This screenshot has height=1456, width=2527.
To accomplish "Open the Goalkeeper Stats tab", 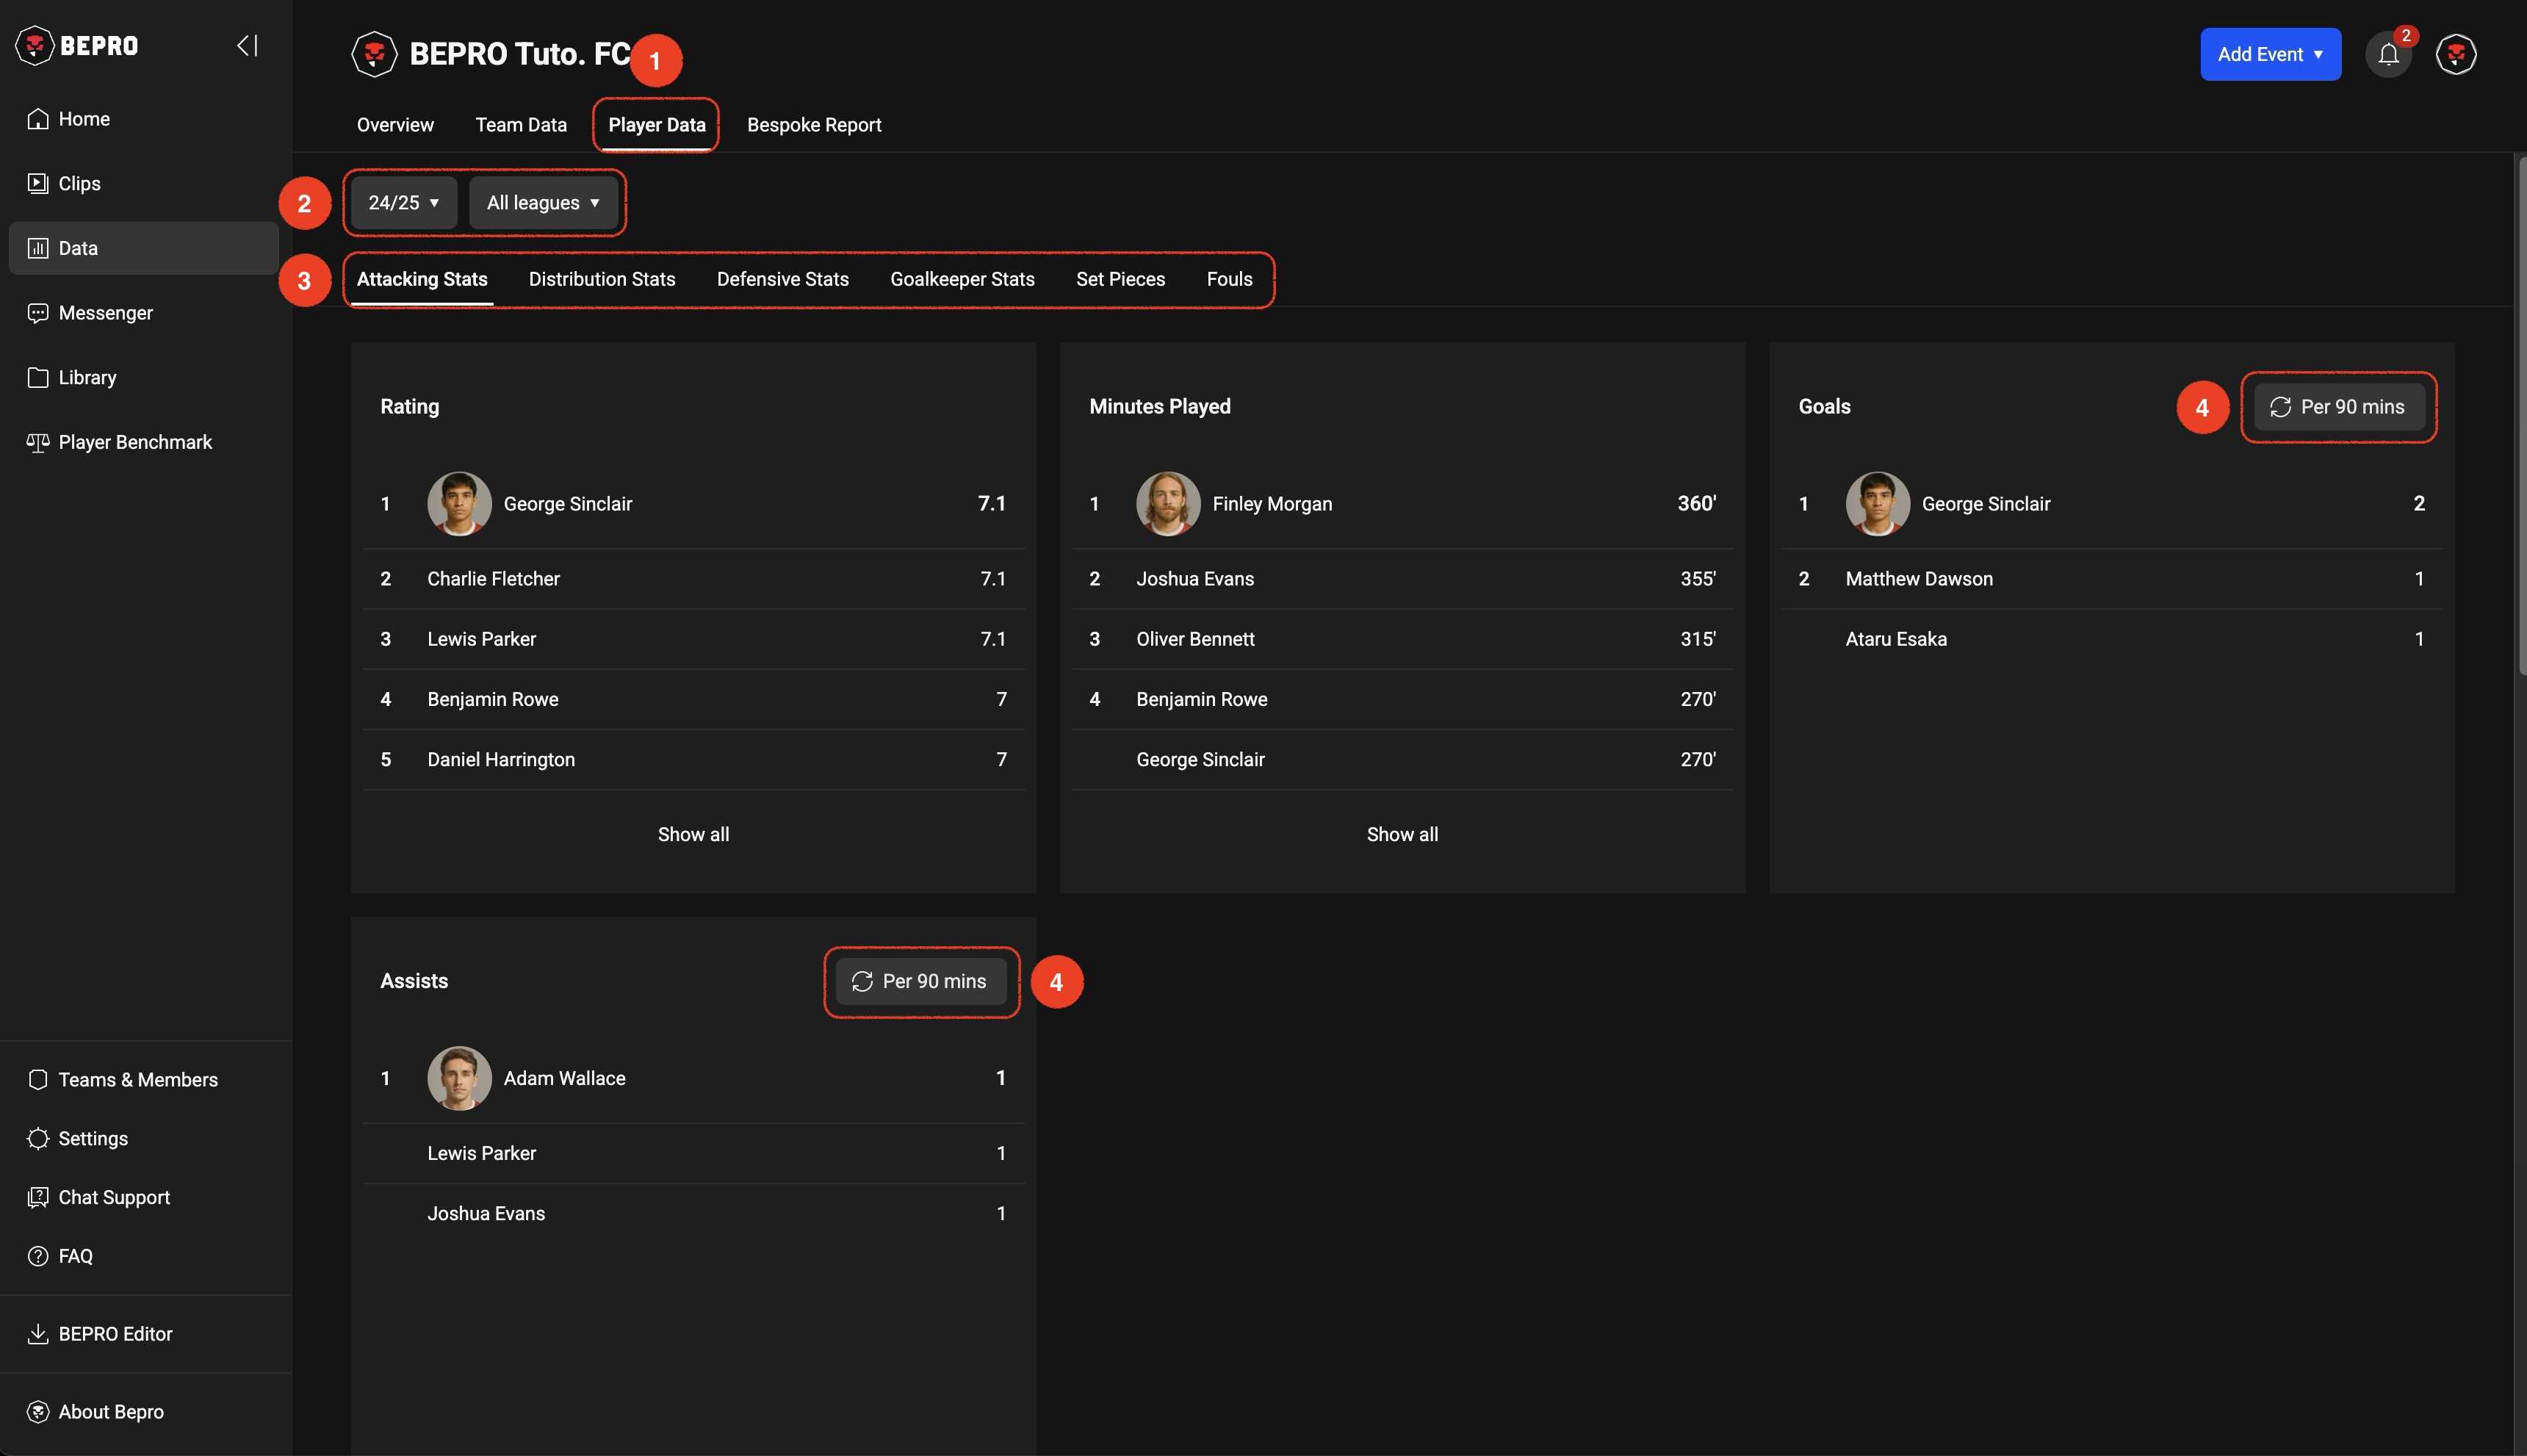I will point(961,279).
